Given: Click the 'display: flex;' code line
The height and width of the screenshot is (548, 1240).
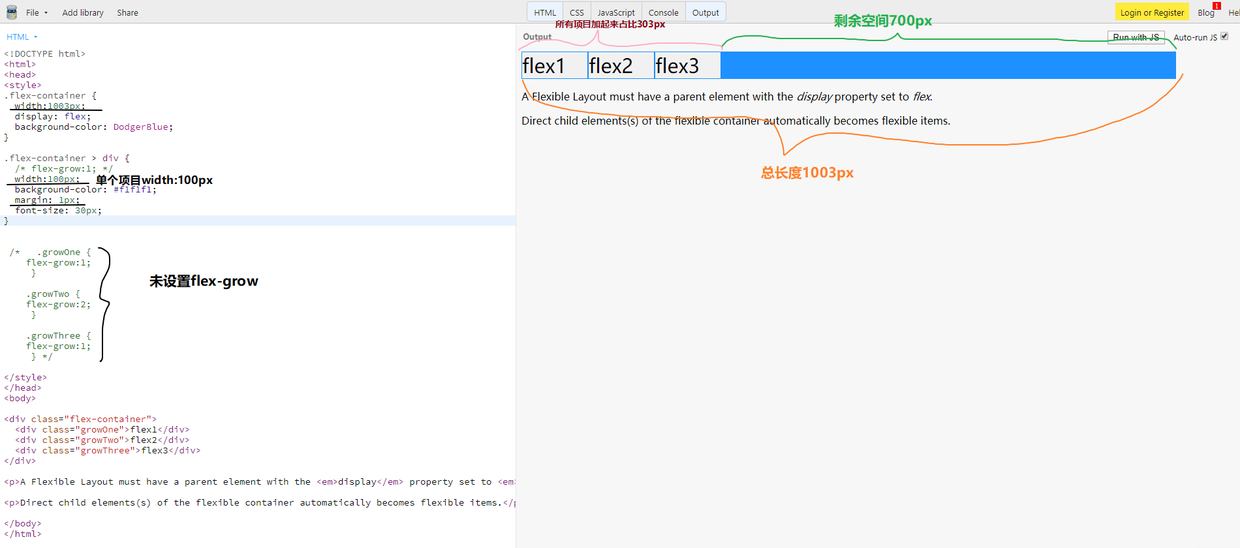Looking at the screenshot, I should pos(53,117).
